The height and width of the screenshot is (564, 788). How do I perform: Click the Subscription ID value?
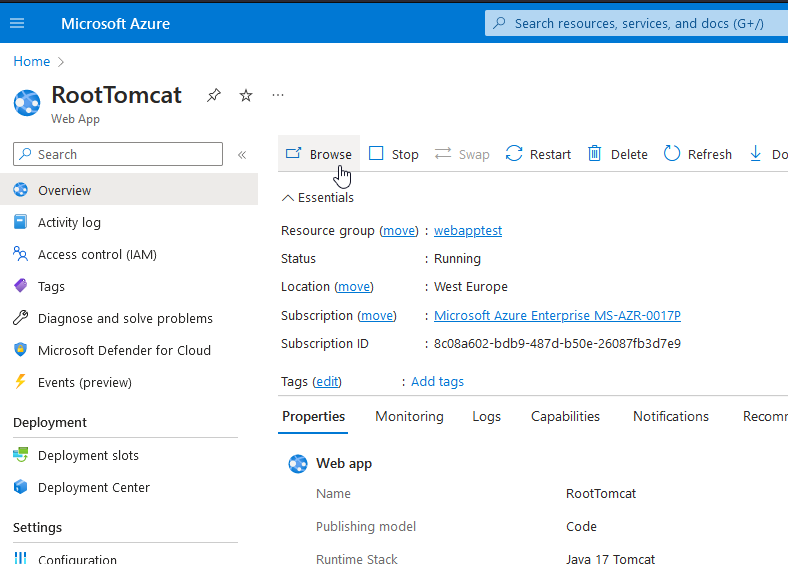coord(557,344)
